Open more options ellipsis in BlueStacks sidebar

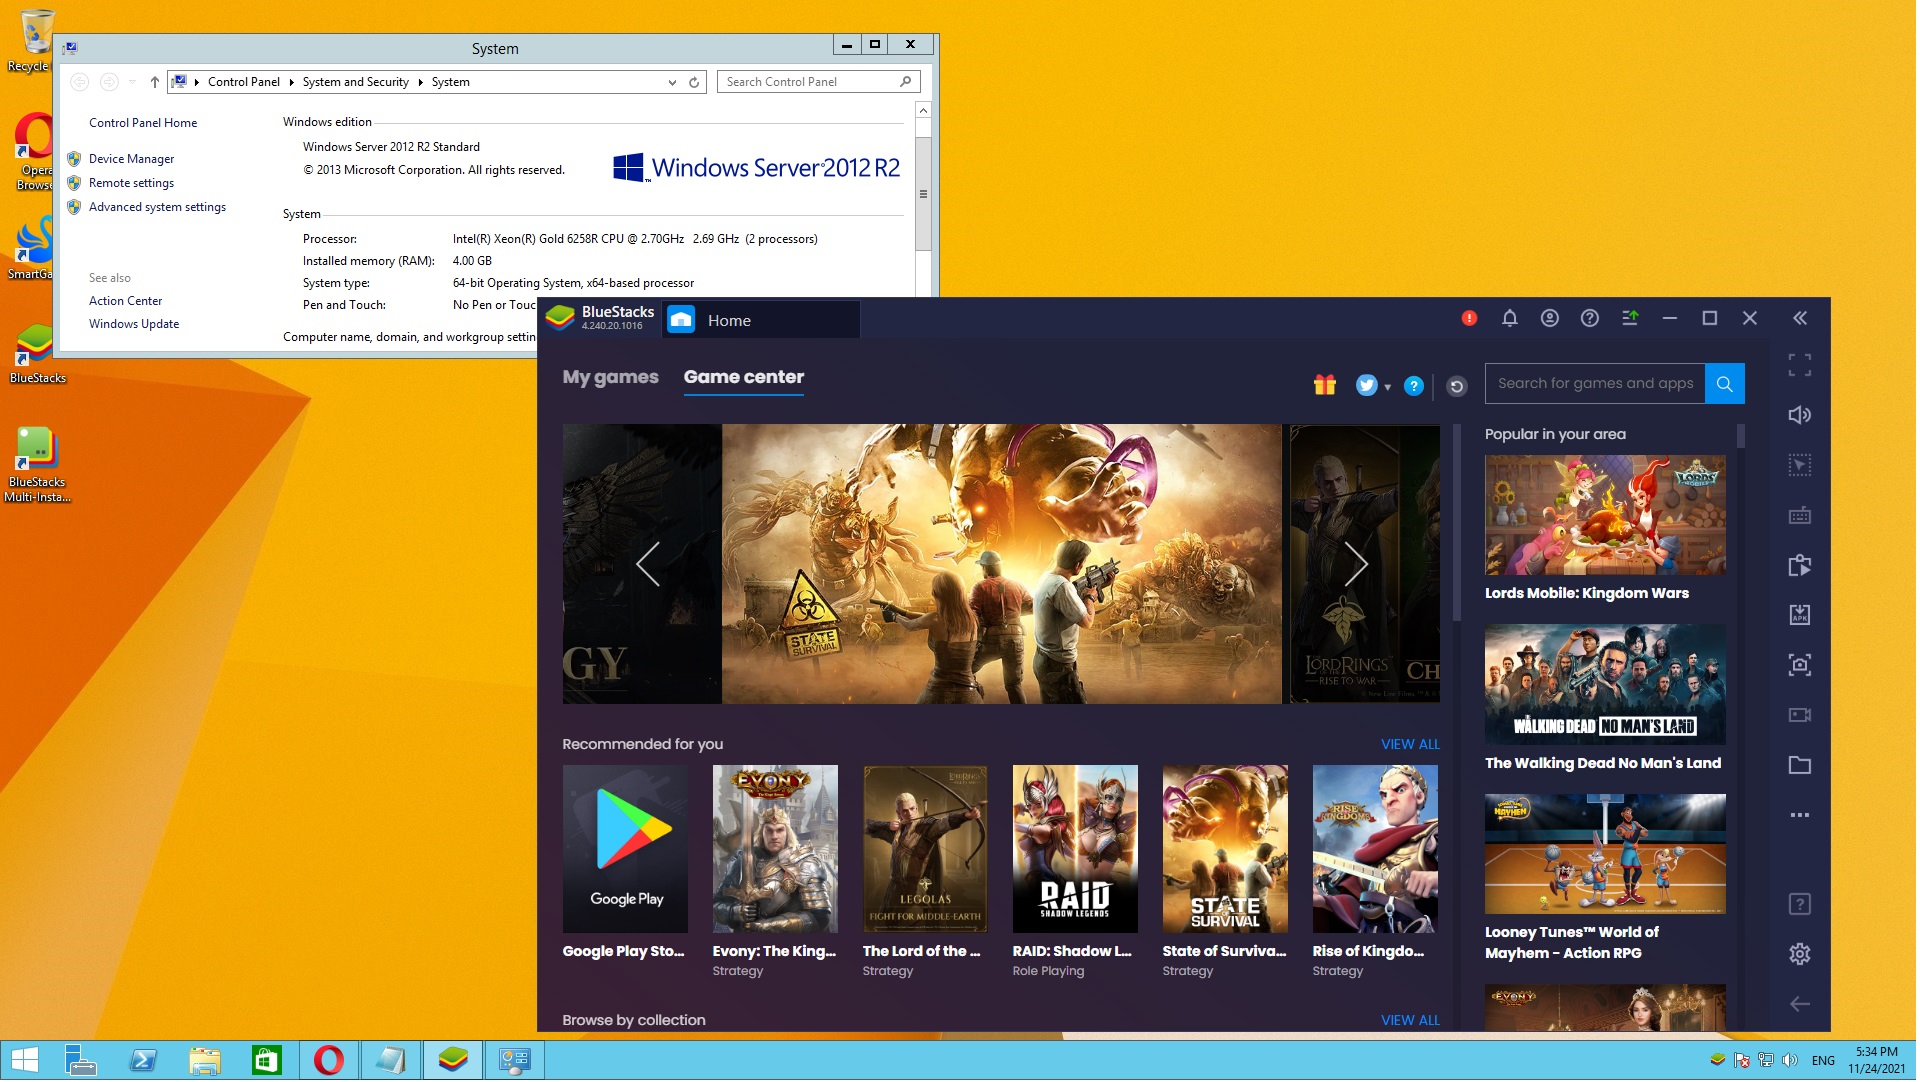pos(1800,815)
